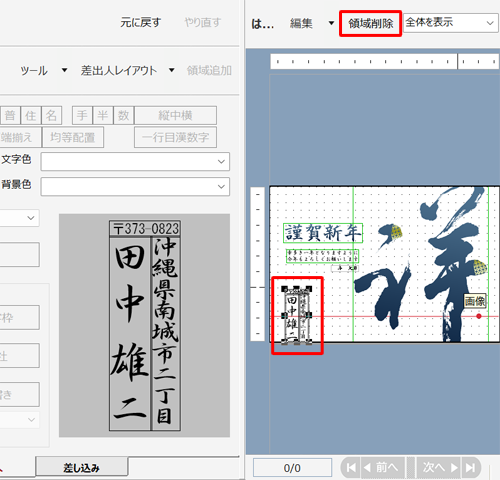Click the 元に戻す undo button

[x=141, y=23]
